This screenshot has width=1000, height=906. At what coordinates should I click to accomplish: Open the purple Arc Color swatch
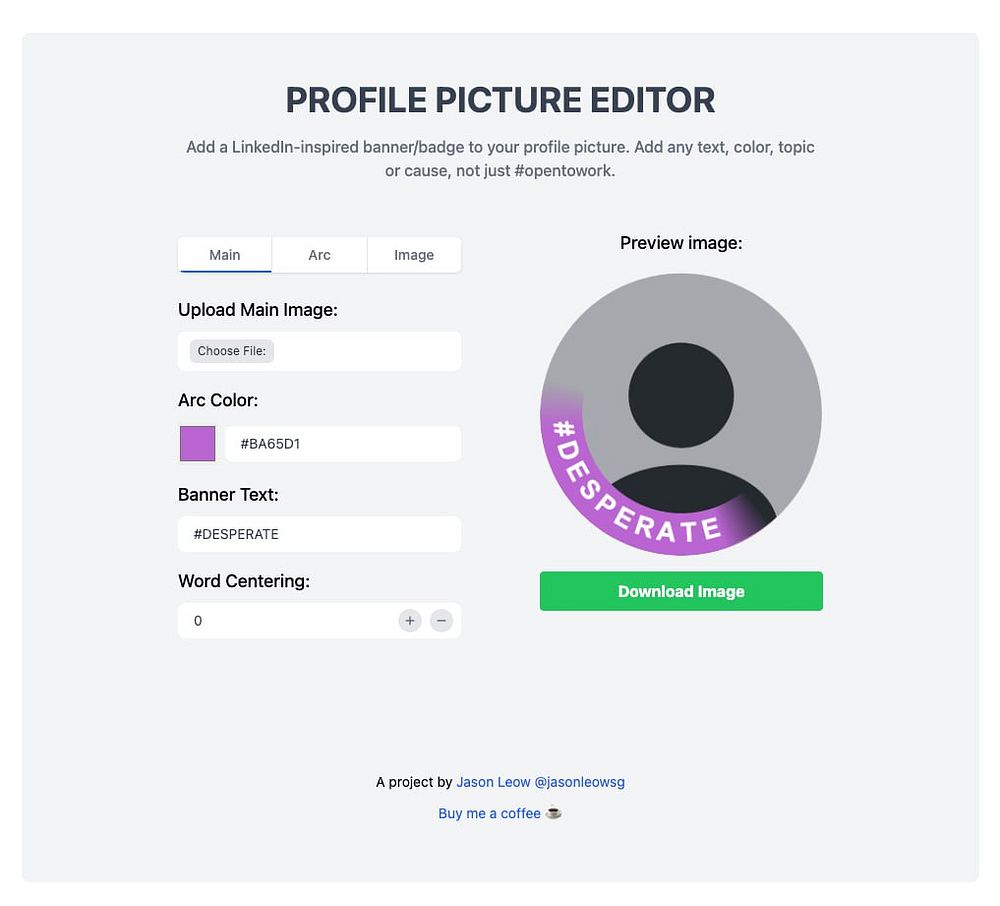(x=198, y=444)
